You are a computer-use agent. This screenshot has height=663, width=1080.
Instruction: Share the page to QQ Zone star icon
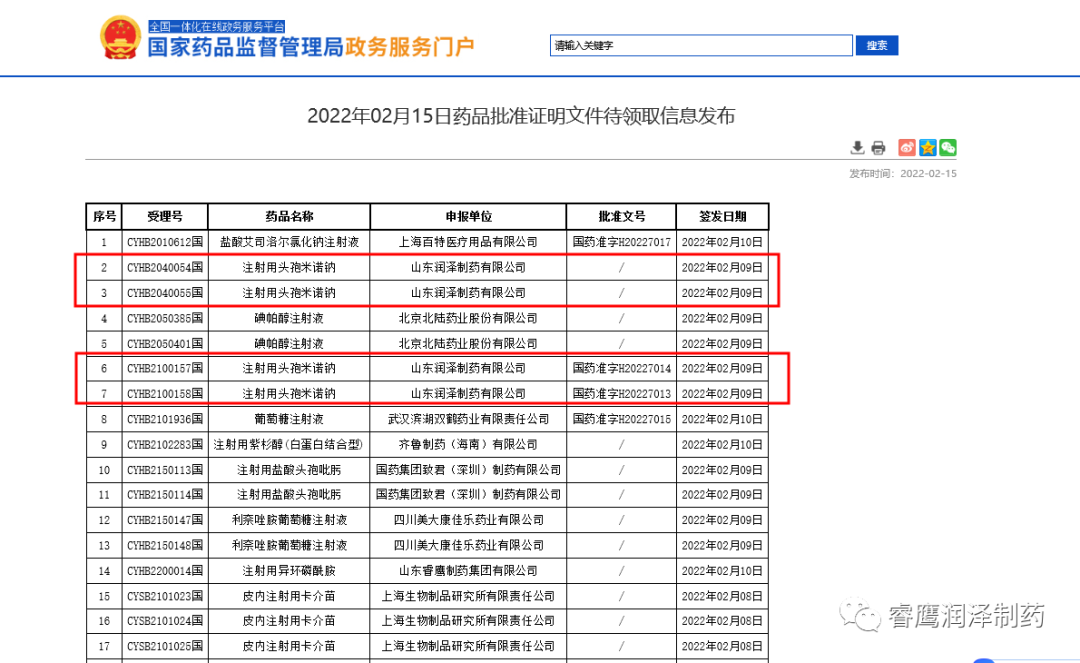click(927, 148)
